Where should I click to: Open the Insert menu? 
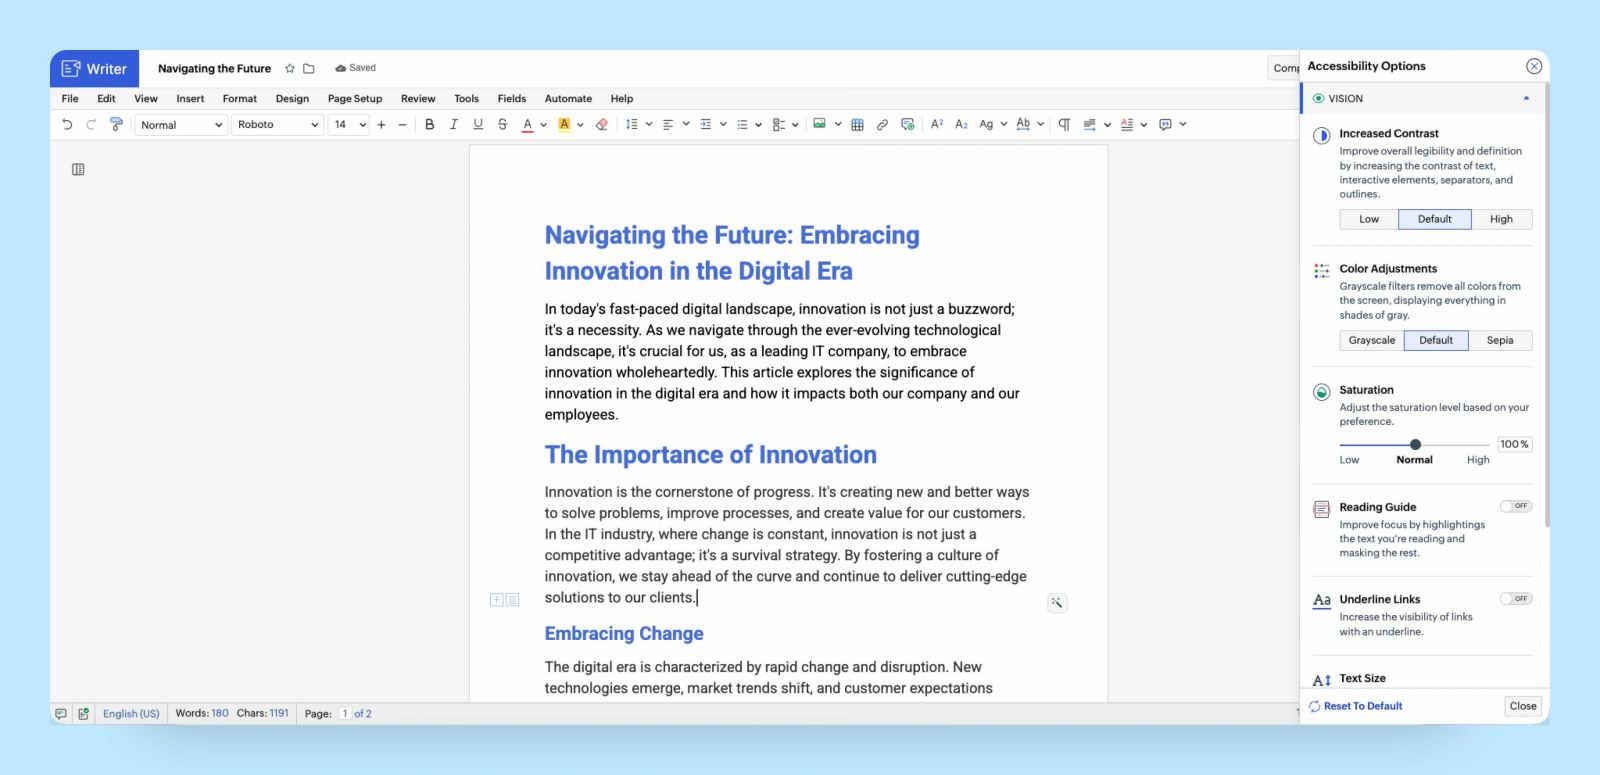190,98
